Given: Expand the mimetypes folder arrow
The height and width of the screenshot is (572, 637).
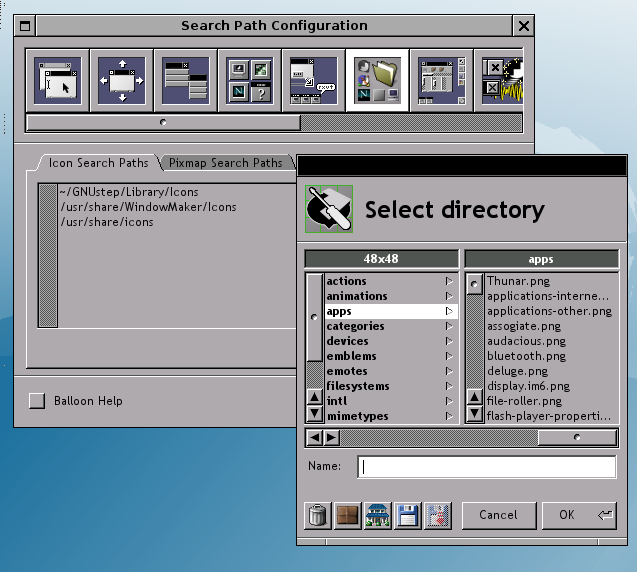Looking at the screenshot, I should [449, 416].
